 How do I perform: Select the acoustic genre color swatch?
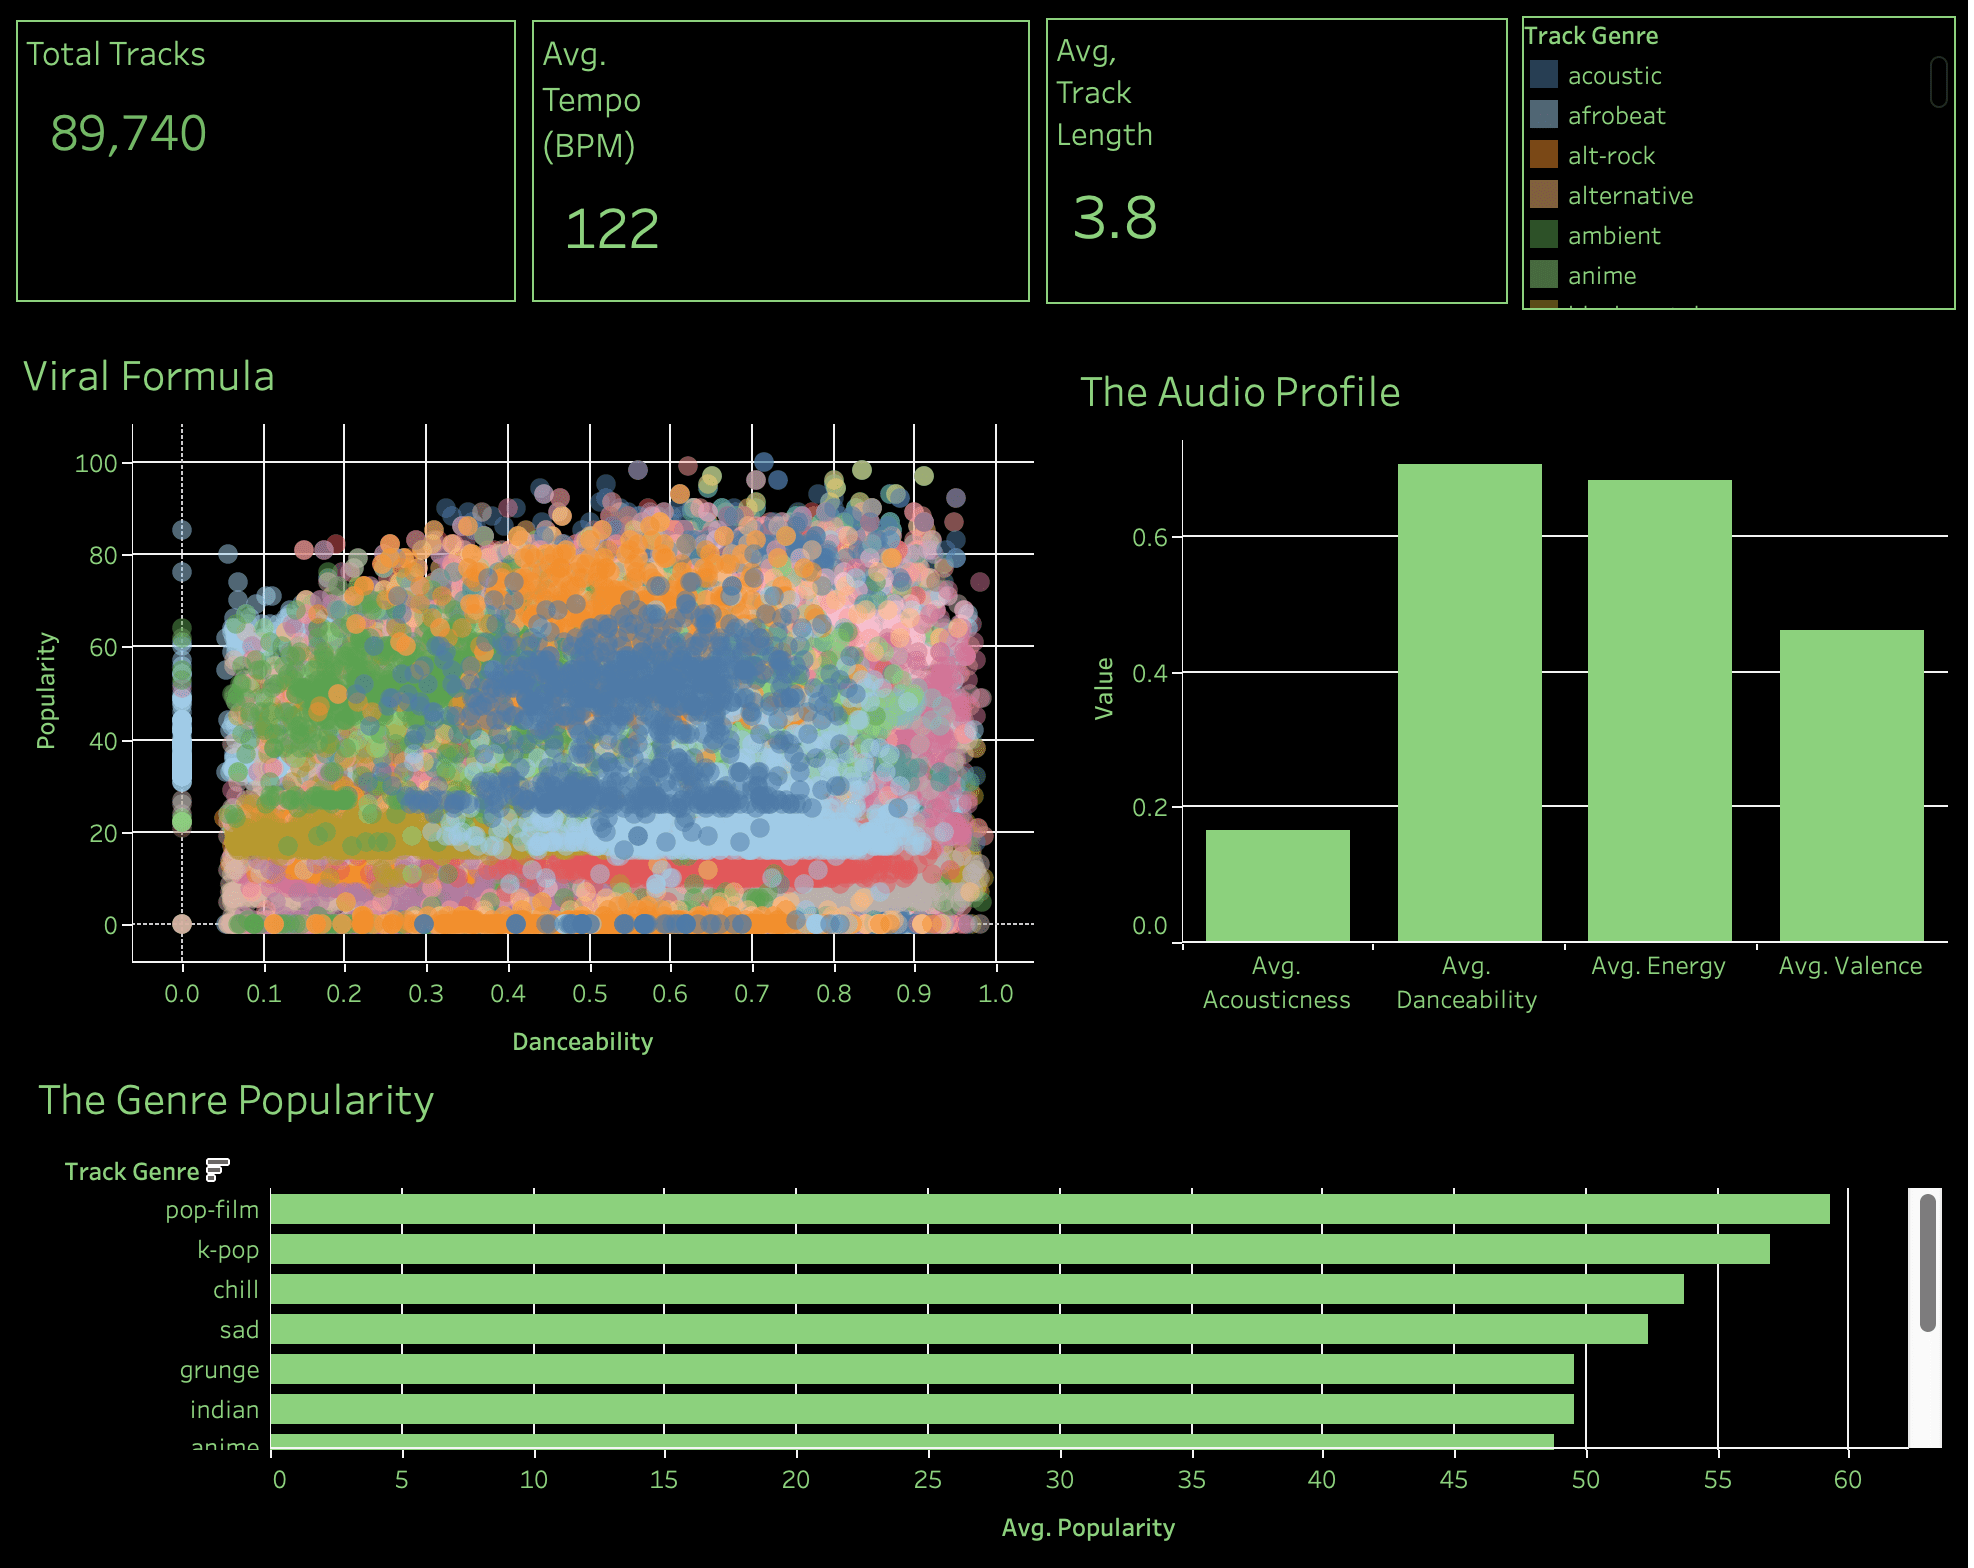[x=1544, y=75]
